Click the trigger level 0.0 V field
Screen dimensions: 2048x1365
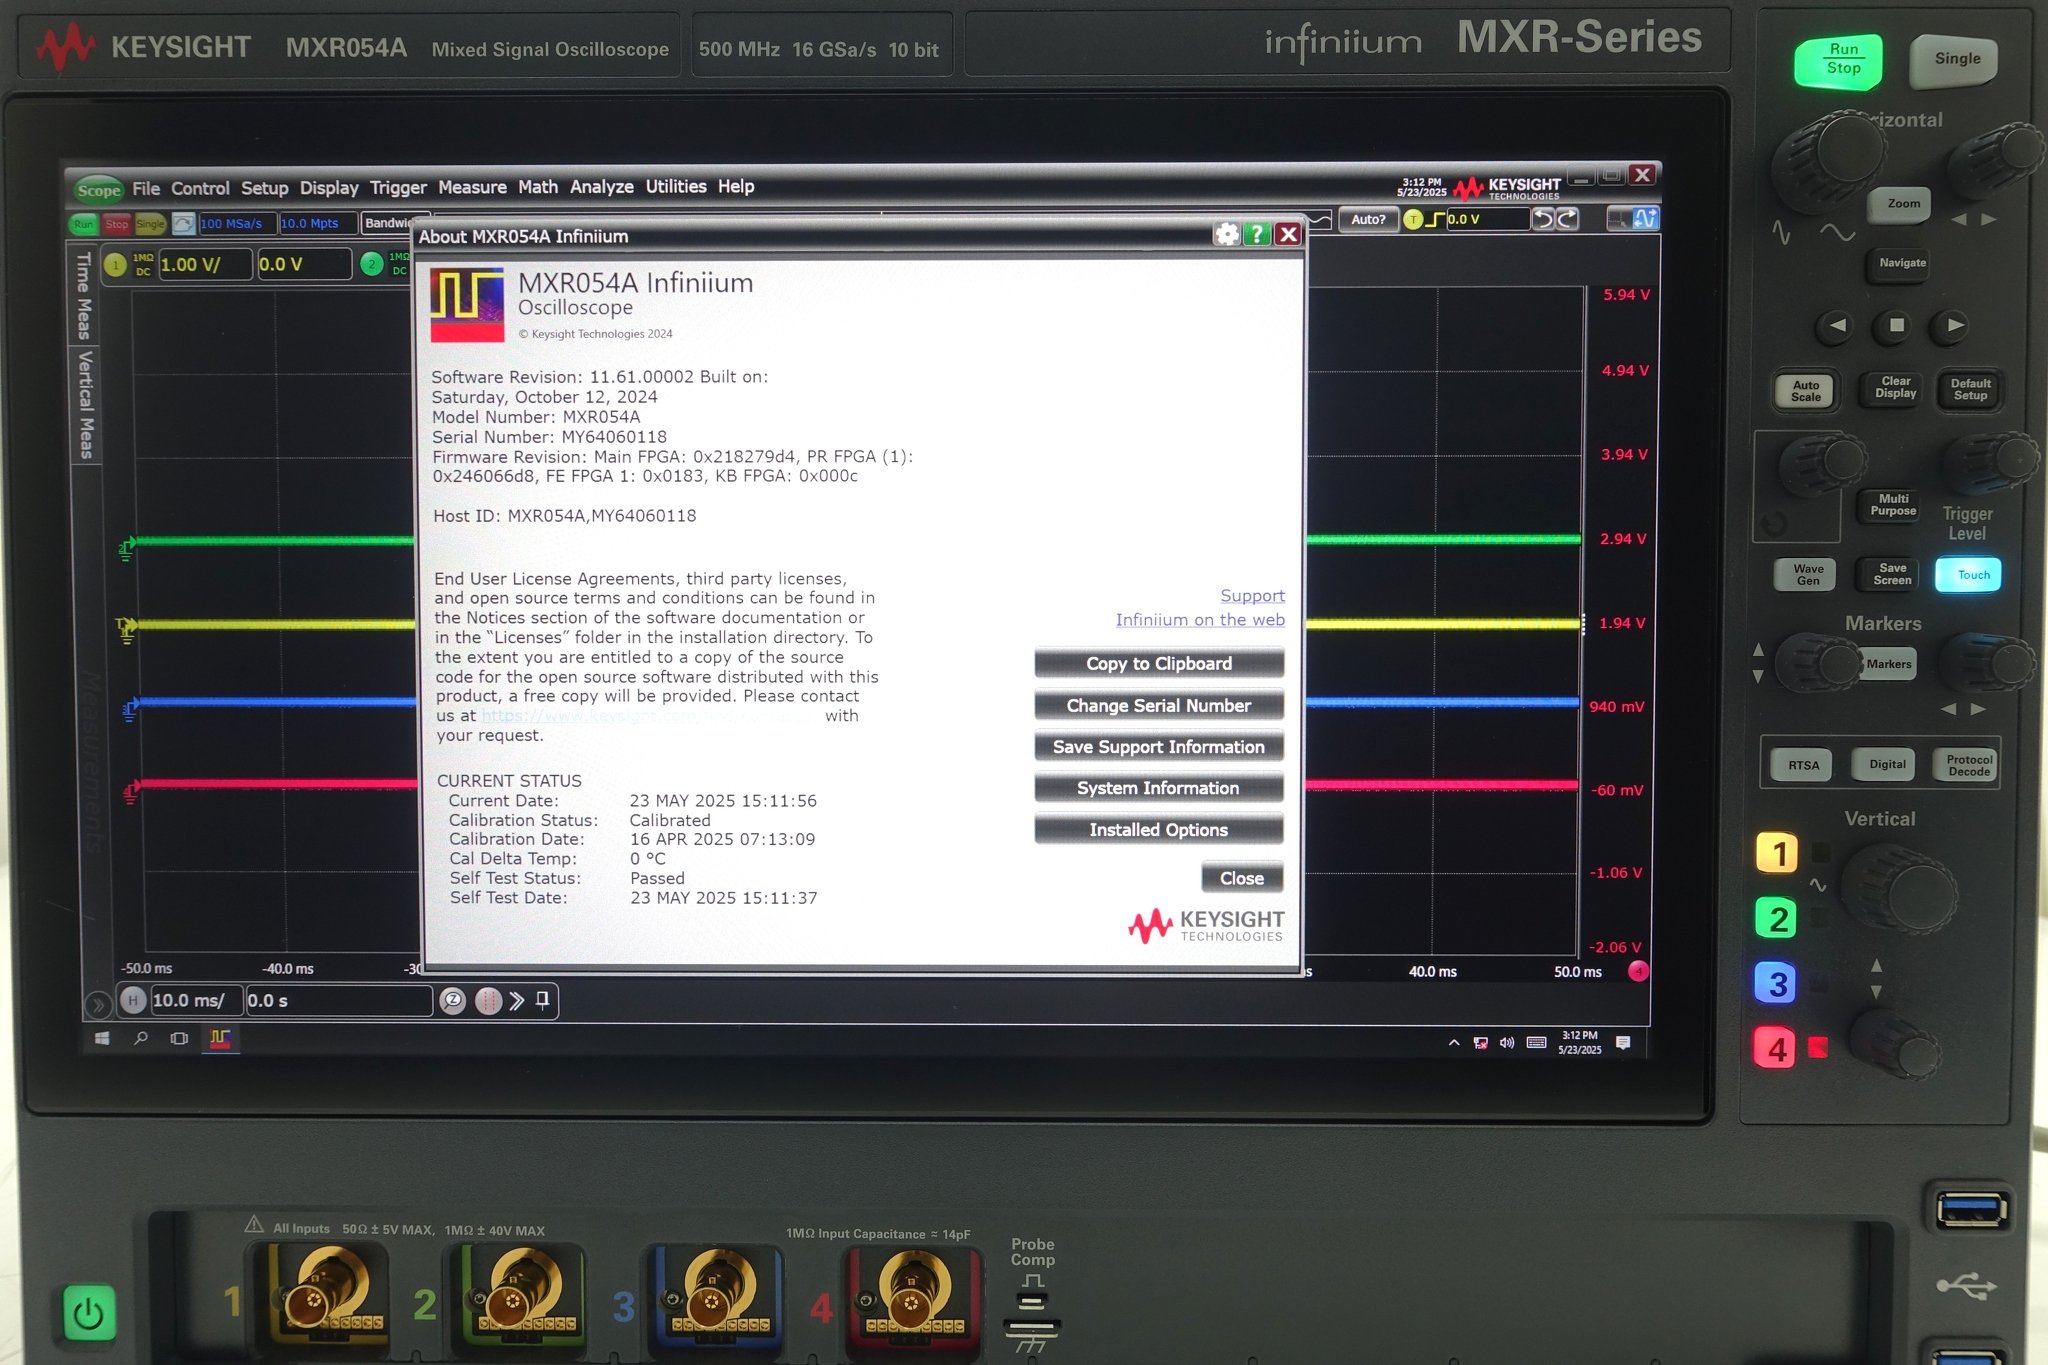pyautogui.click(x=1487, y=219)
